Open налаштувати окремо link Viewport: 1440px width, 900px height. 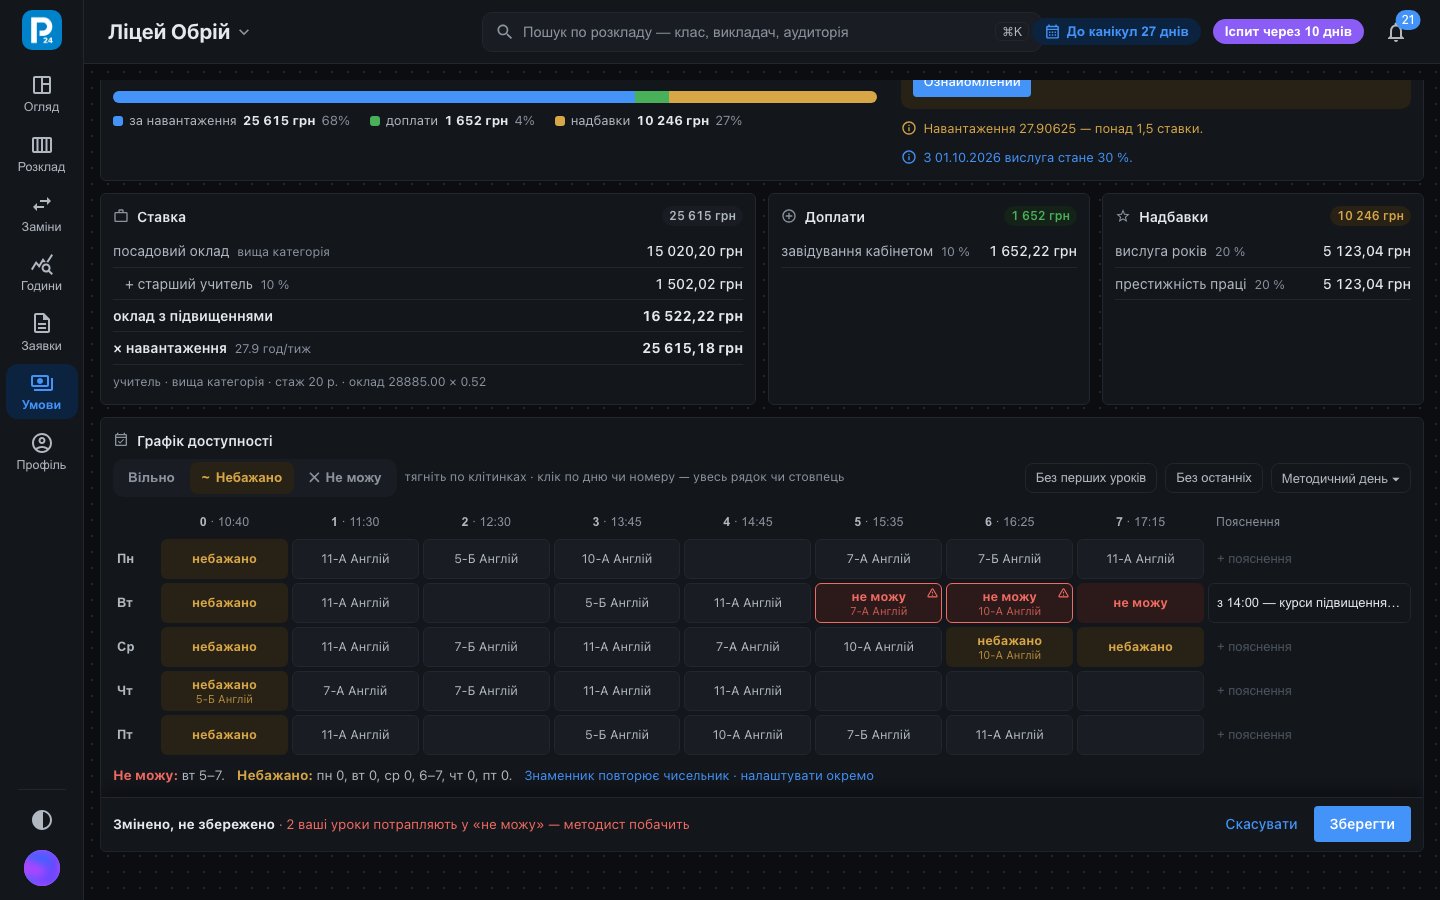pyautogui.click(x=807, y=776)
